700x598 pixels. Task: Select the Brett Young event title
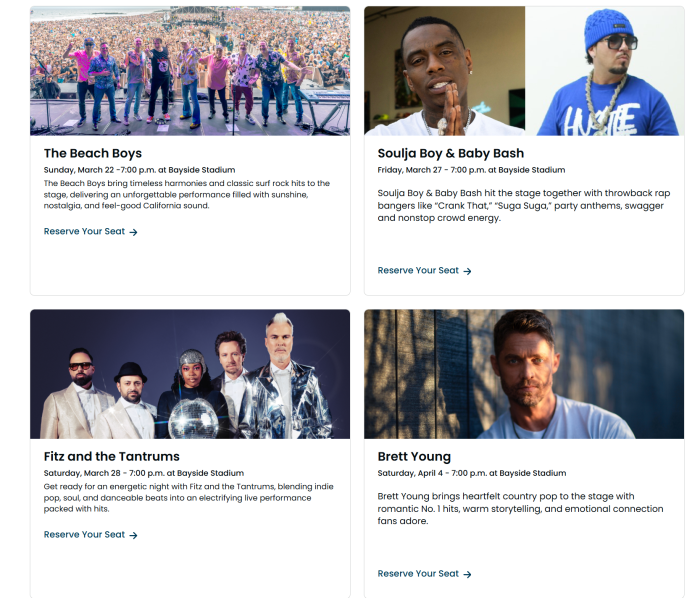(x=414, y=457)
